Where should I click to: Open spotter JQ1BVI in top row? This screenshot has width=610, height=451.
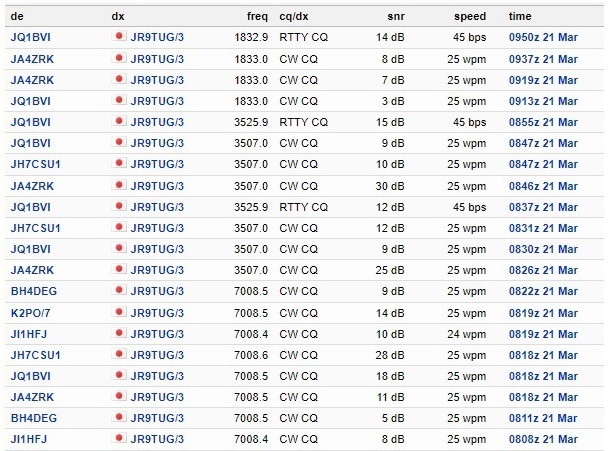coord(30,37)
